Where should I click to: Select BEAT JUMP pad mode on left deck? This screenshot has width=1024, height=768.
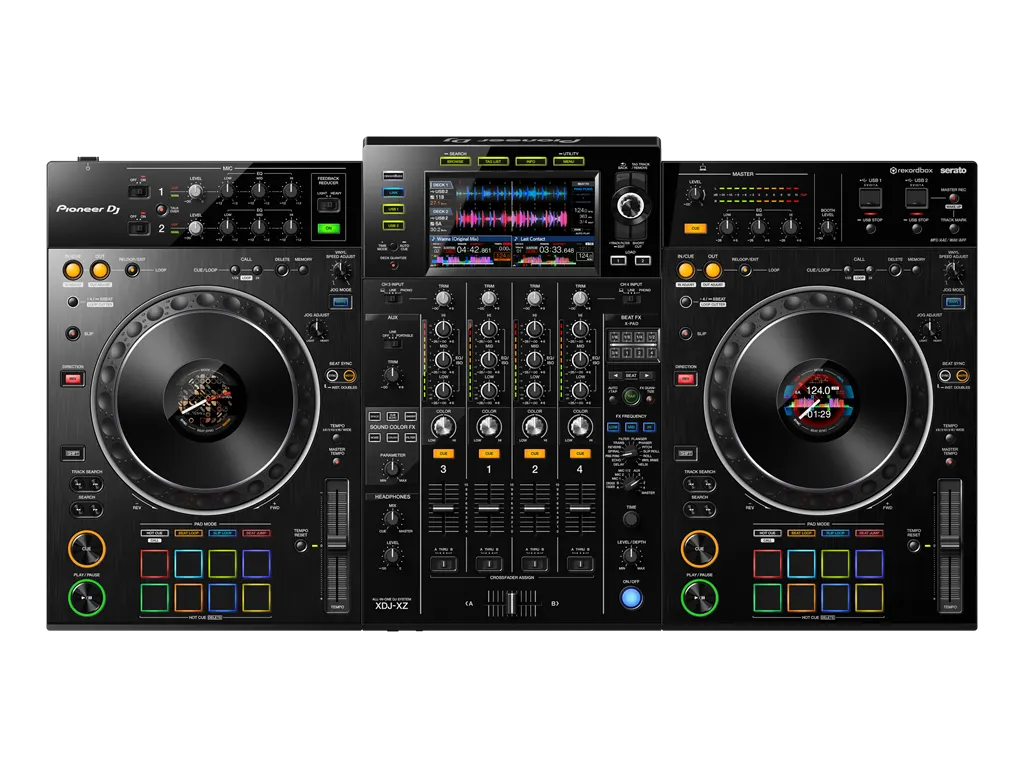256,534
